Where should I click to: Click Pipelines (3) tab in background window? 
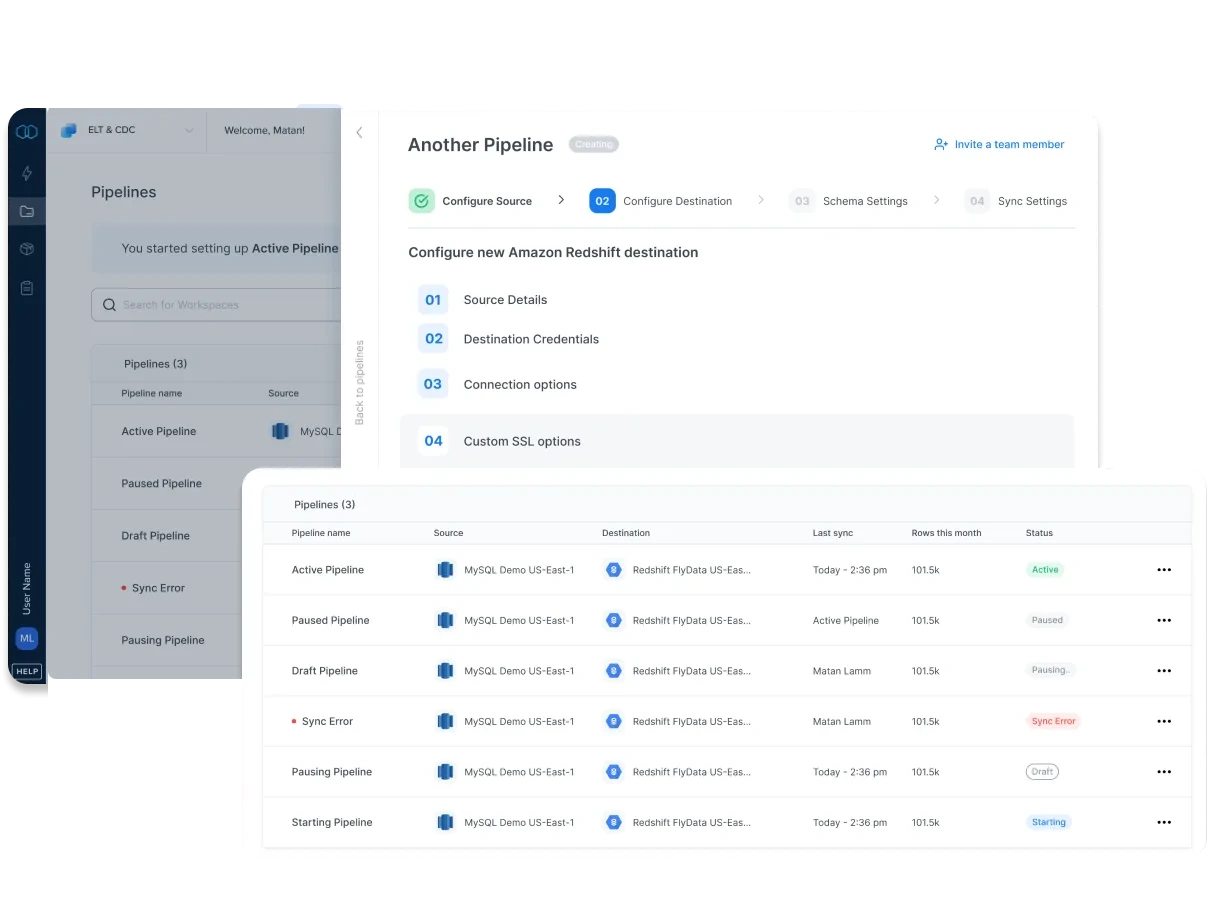tap(155, 364)
